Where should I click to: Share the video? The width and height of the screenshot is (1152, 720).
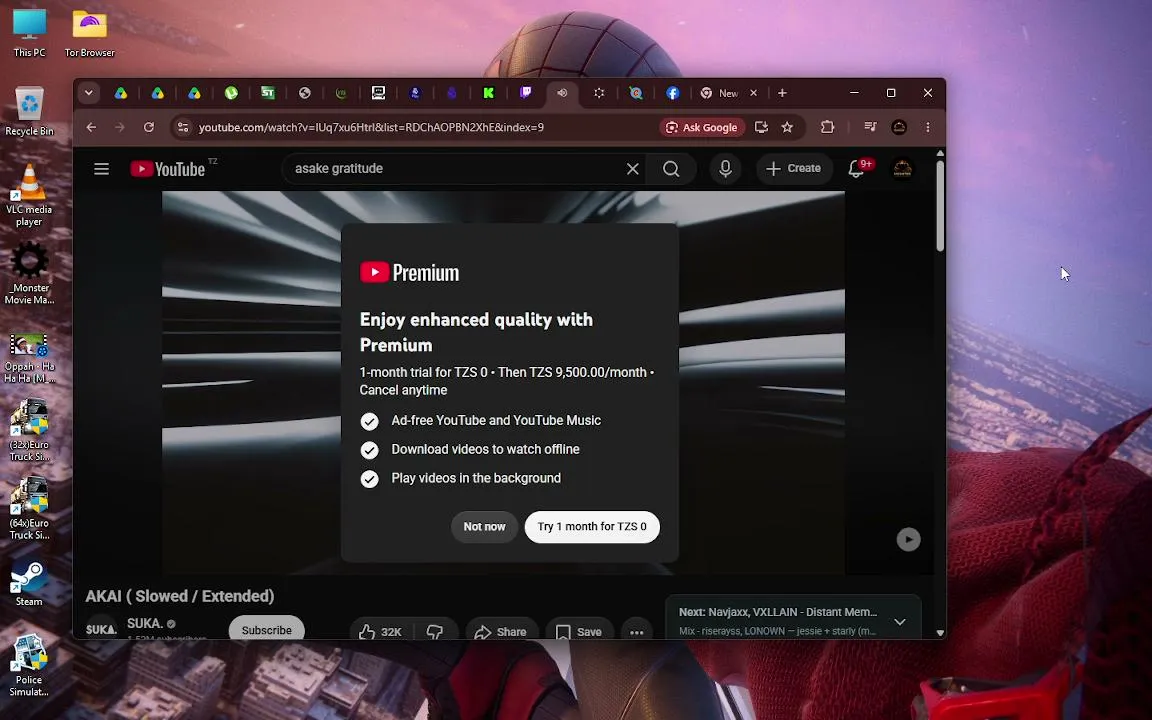pos(500,631)
